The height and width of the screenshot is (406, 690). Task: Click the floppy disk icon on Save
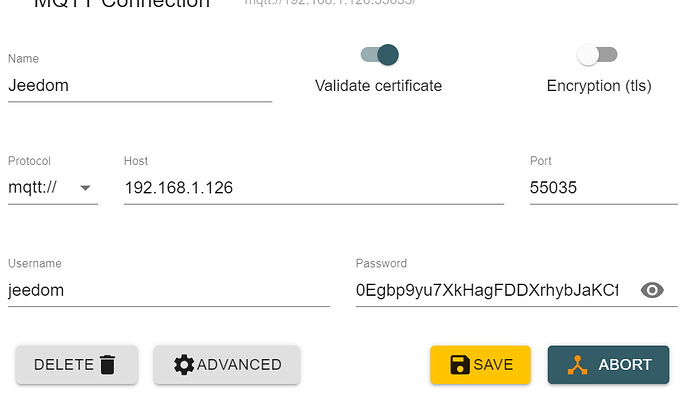click(x=460, y=365)
